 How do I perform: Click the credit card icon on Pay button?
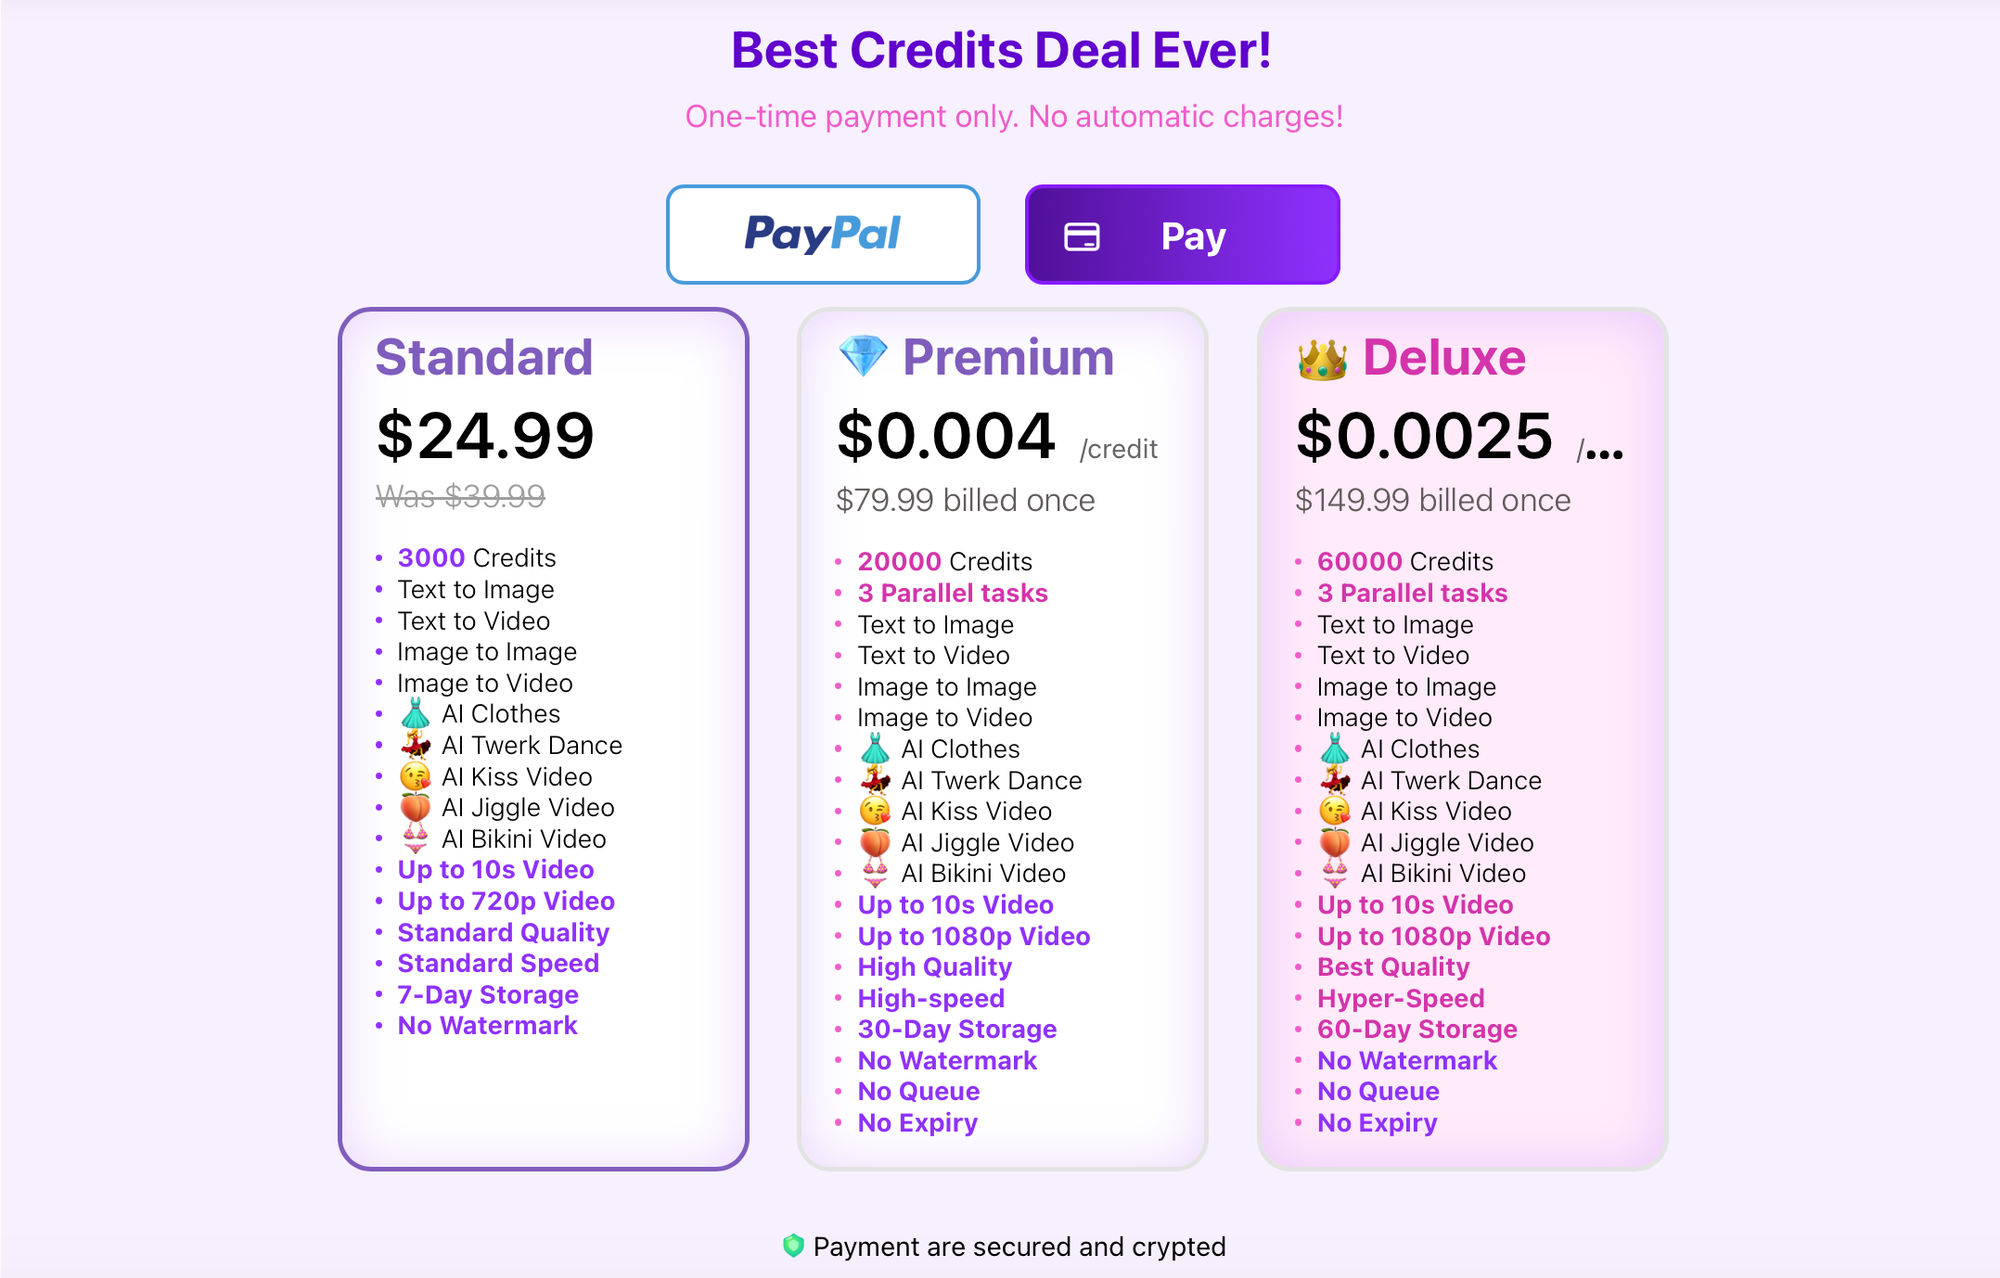(x=1082, y=237)
